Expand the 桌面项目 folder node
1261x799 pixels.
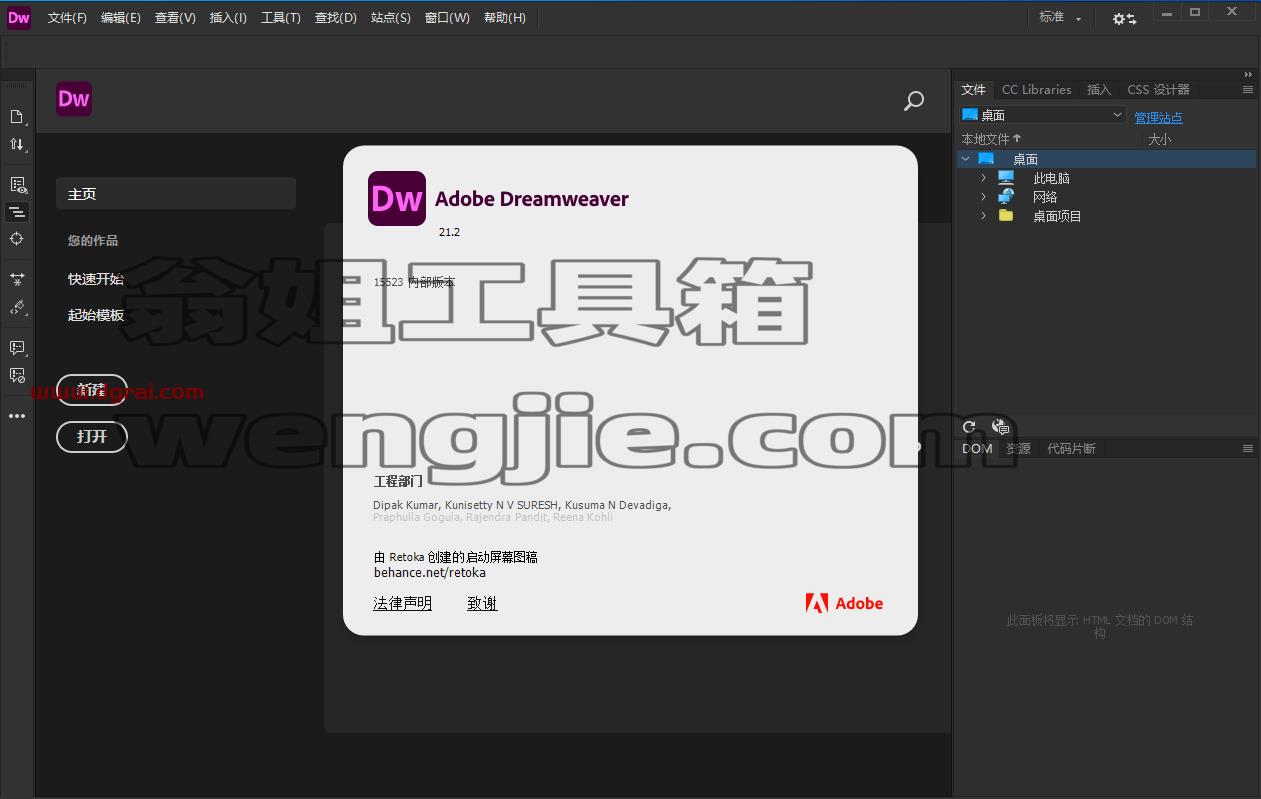[x=983, y=216]
